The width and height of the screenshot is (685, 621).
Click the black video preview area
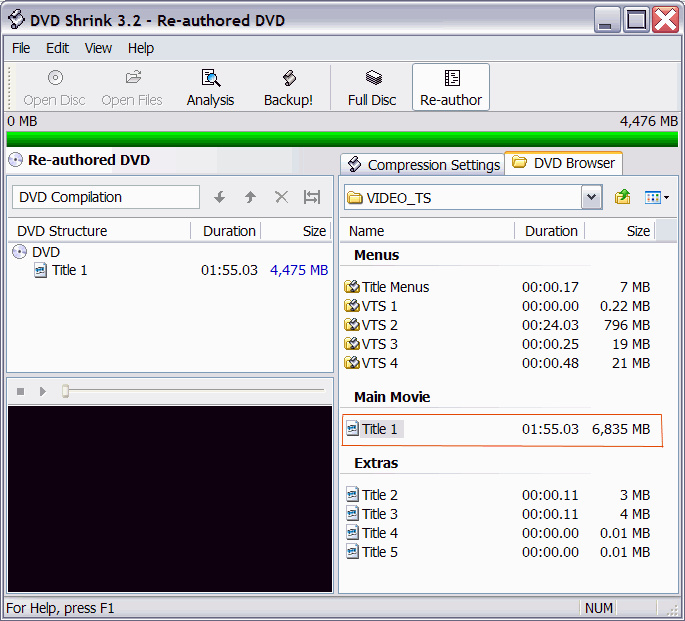[x=170, y=499]
